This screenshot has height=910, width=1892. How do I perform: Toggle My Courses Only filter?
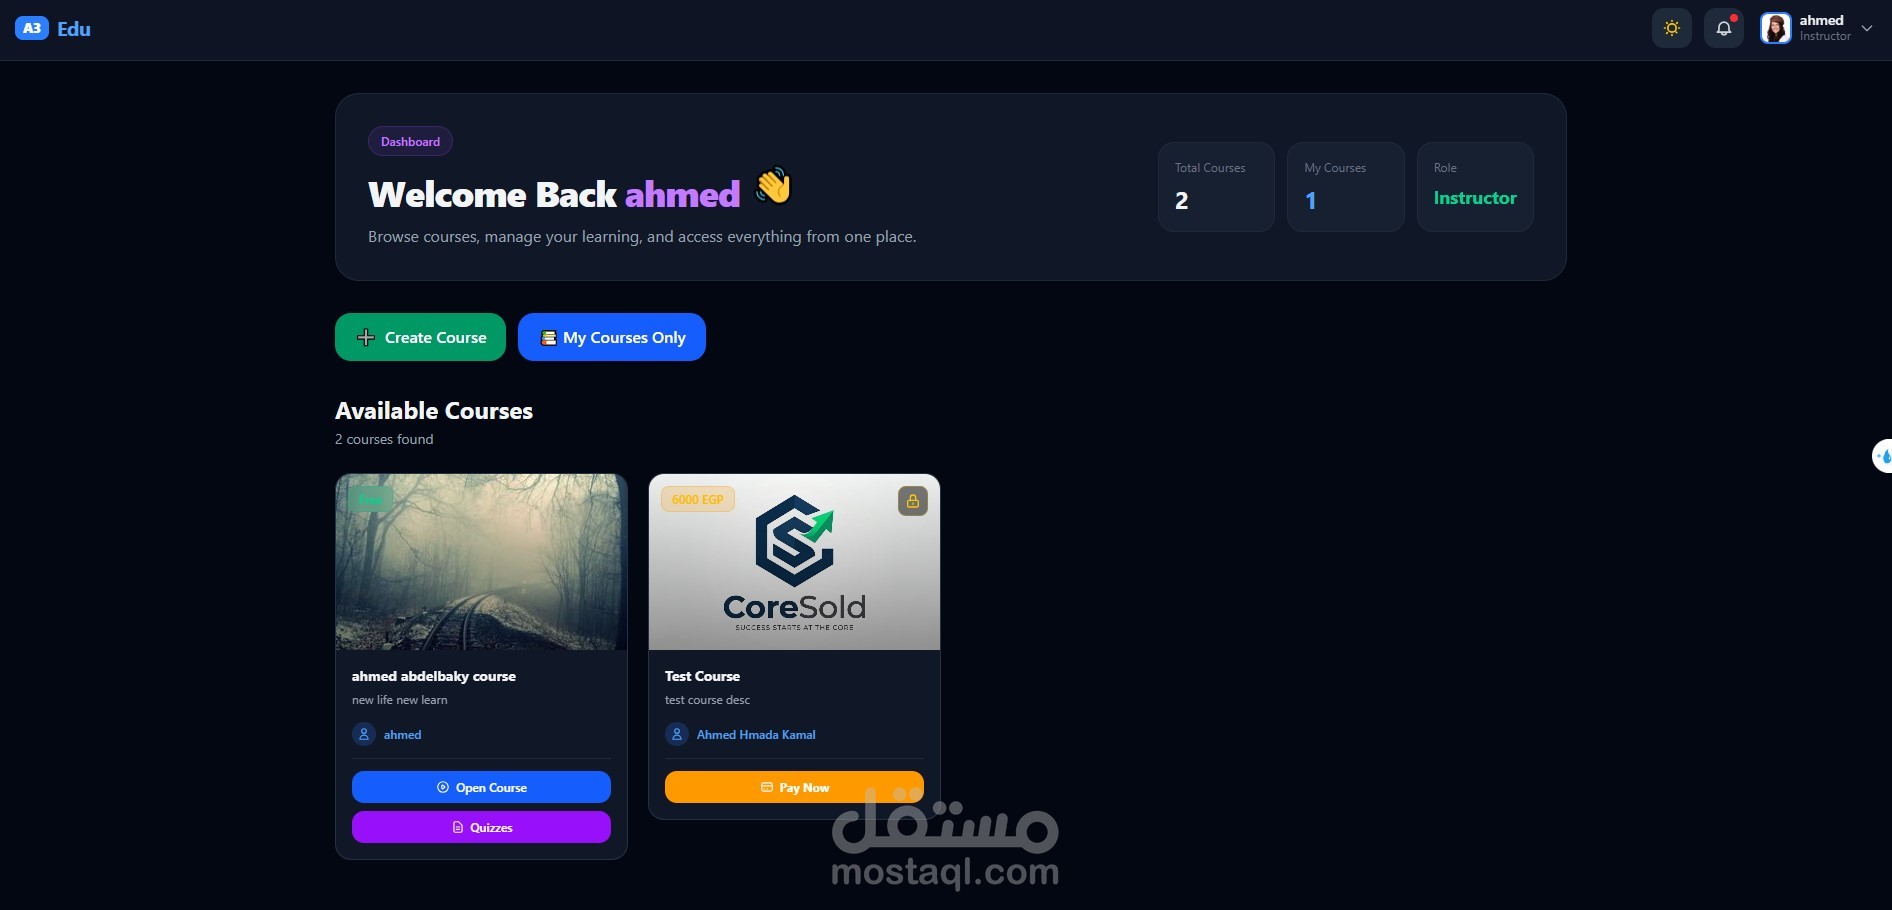click(x=612, y=337)
